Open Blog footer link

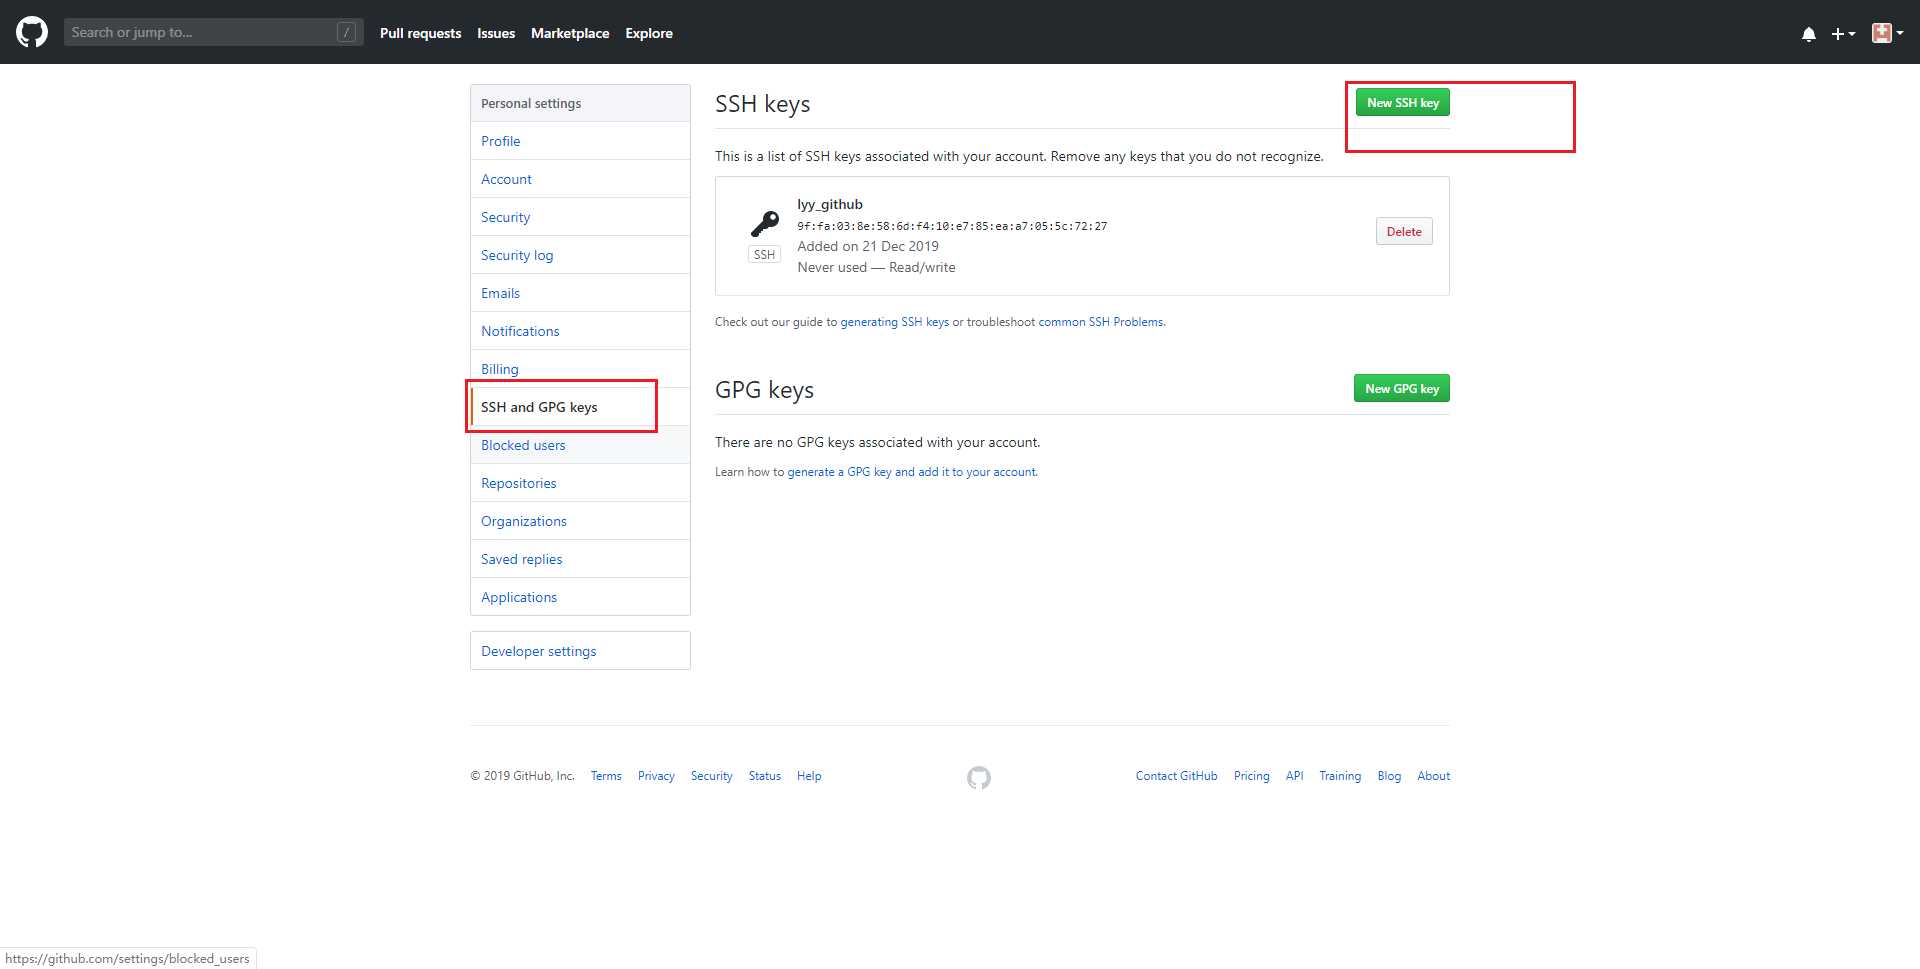click(x=1389, y=776)
